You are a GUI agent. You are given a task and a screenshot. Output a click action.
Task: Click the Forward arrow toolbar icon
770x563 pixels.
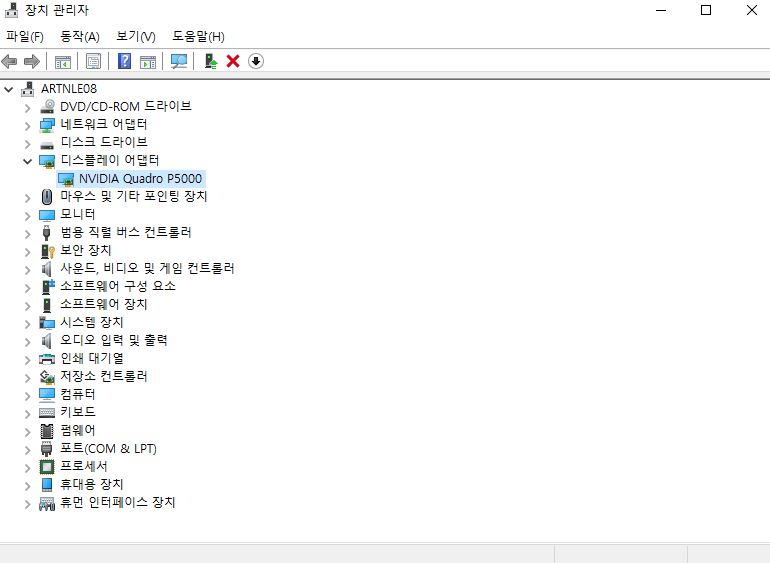click(32, 61)
